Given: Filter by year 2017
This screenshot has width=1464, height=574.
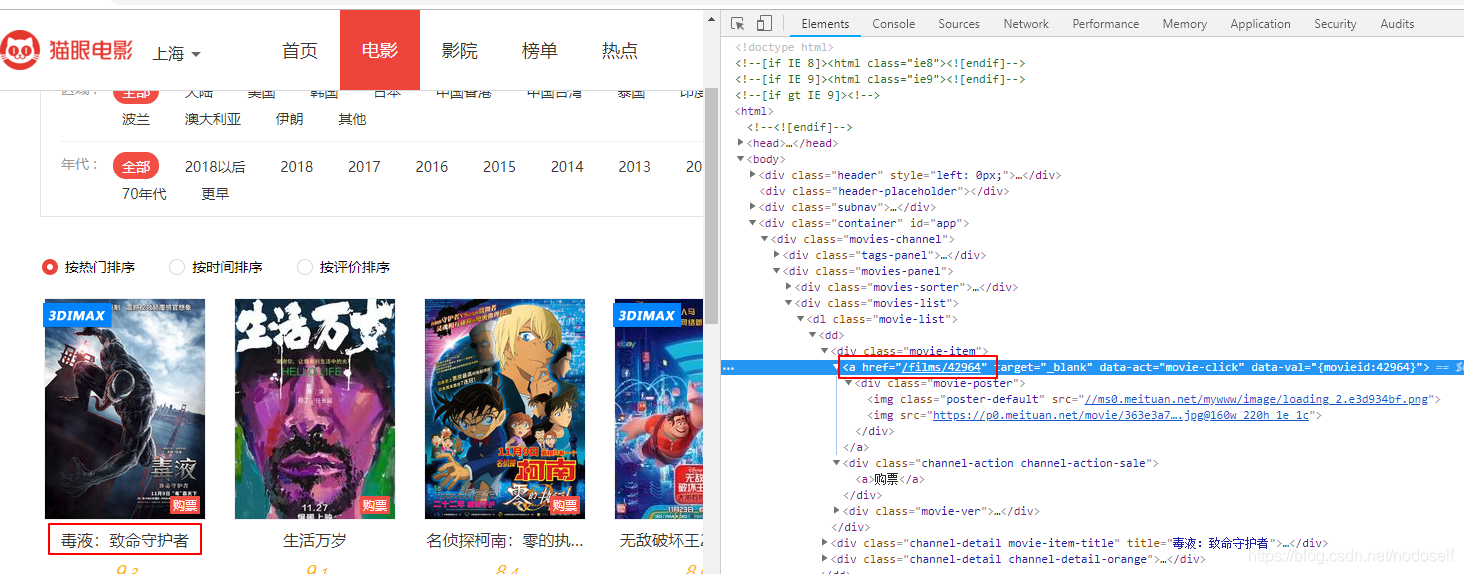Looking at the screenshot, I should (x=364, y=167).
